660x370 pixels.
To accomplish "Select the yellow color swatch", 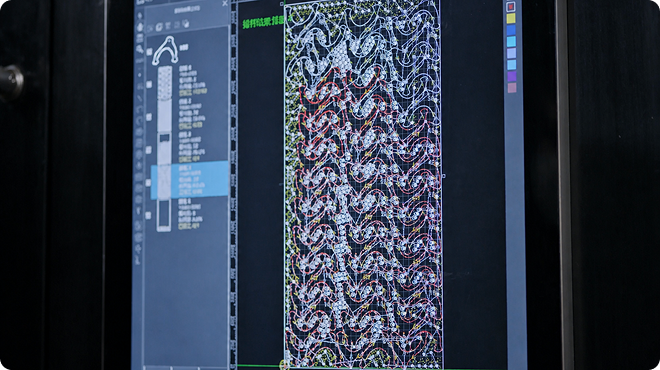I will point(511,19).
